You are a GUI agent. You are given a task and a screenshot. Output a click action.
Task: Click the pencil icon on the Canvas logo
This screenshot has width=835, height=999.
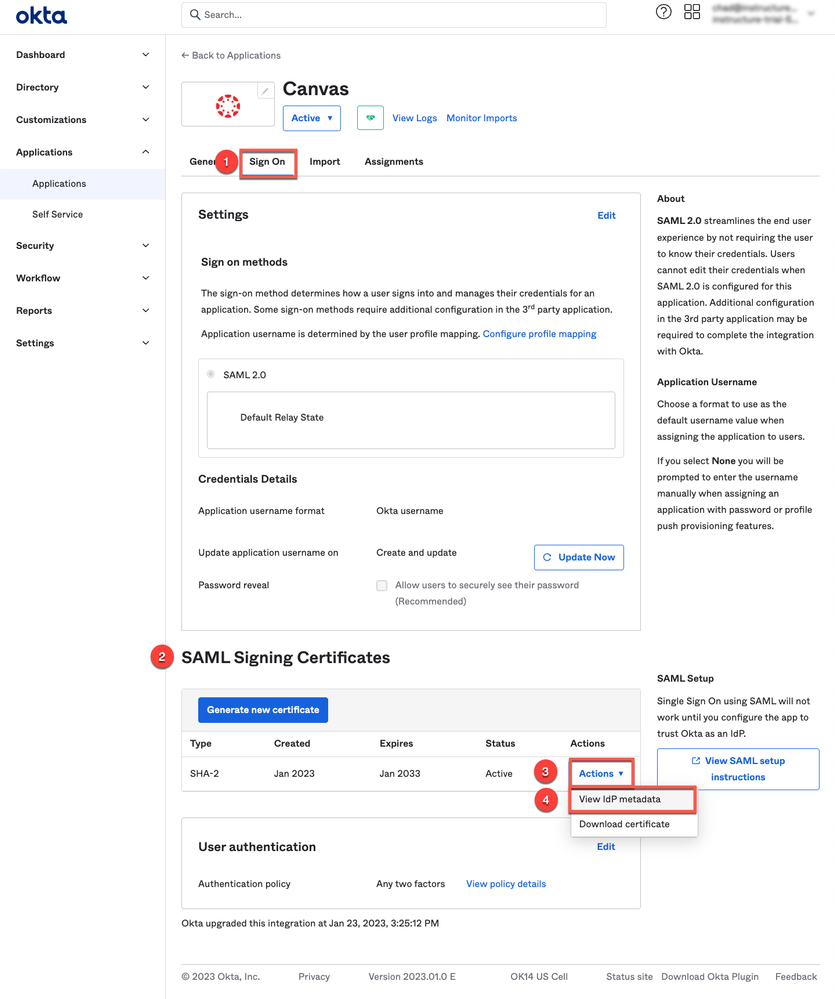click(x=266, y=89)
